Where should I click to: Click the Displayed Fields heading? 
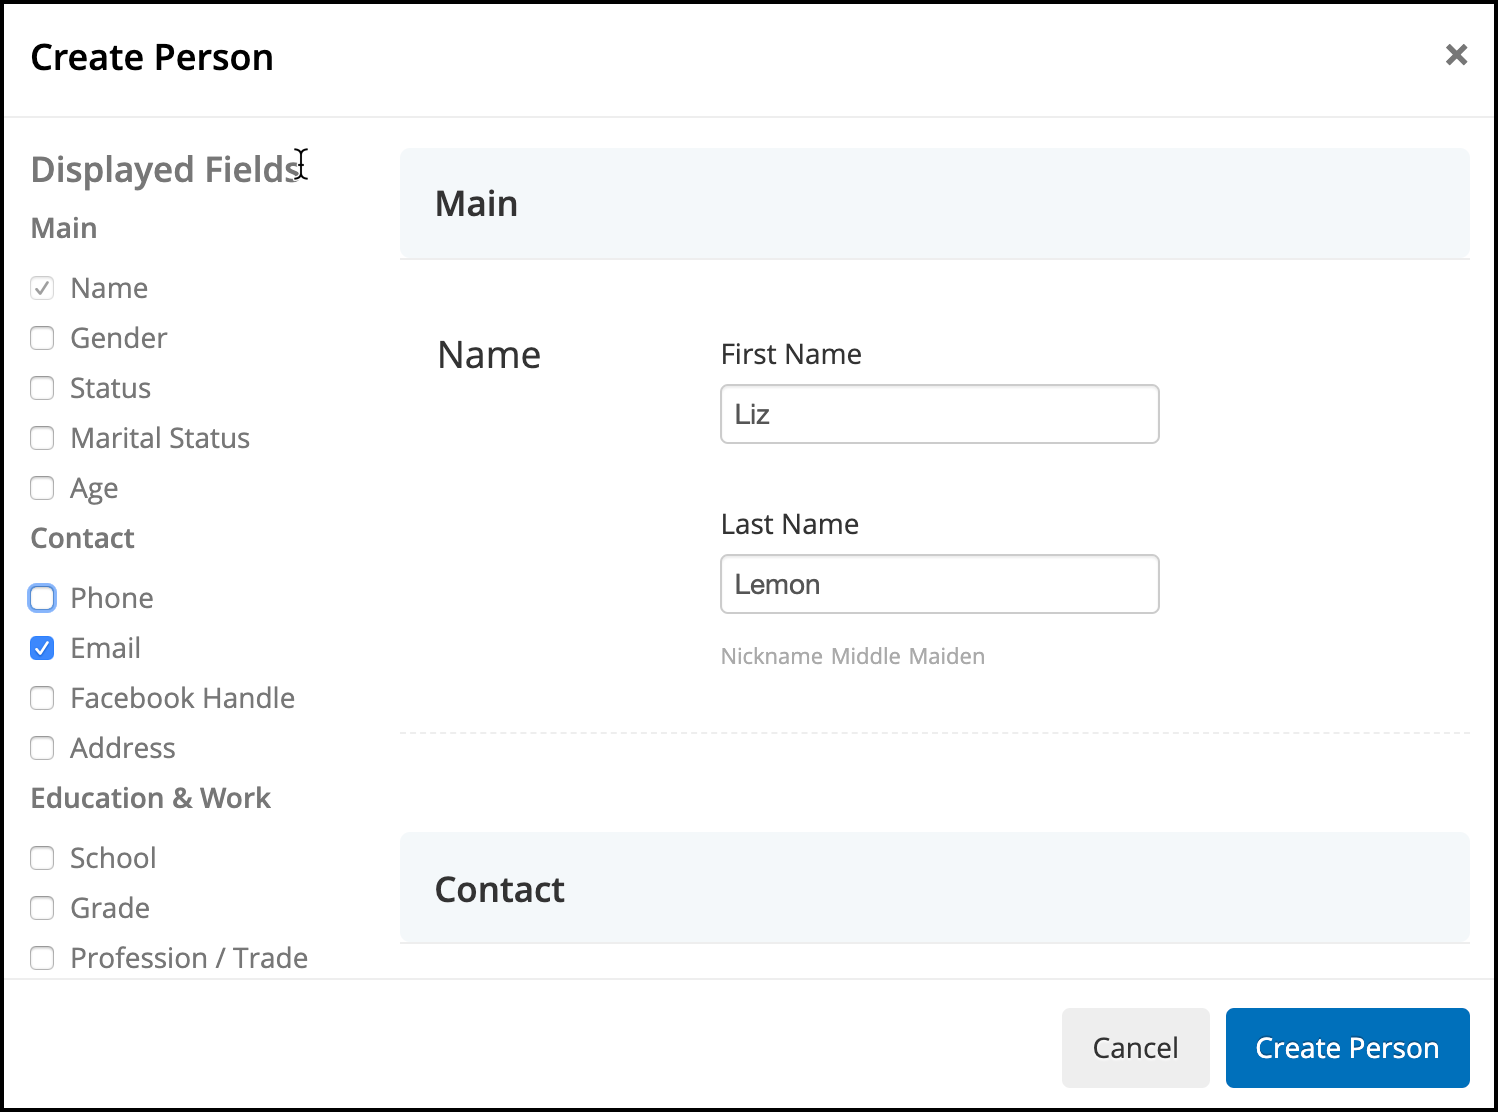pyautogui.click(x=166, y=170)
